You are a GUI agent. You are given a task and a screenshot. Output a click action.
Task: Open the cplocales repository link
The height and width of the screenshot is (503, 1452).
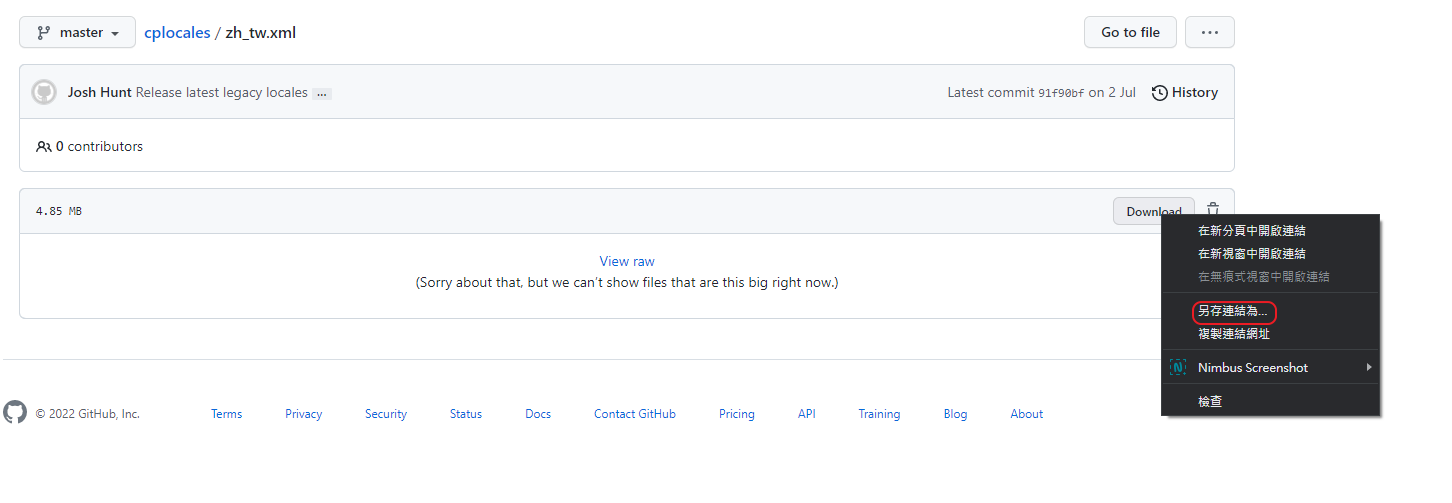click(177, 32)
